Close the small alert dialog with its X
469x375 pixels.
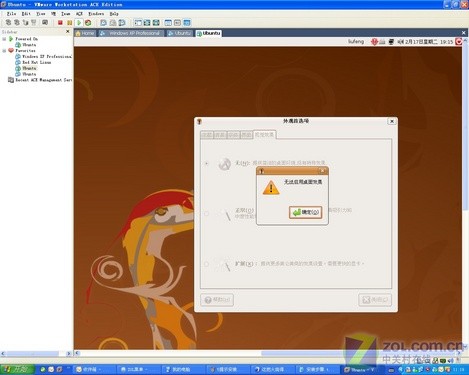click(322, 171)
